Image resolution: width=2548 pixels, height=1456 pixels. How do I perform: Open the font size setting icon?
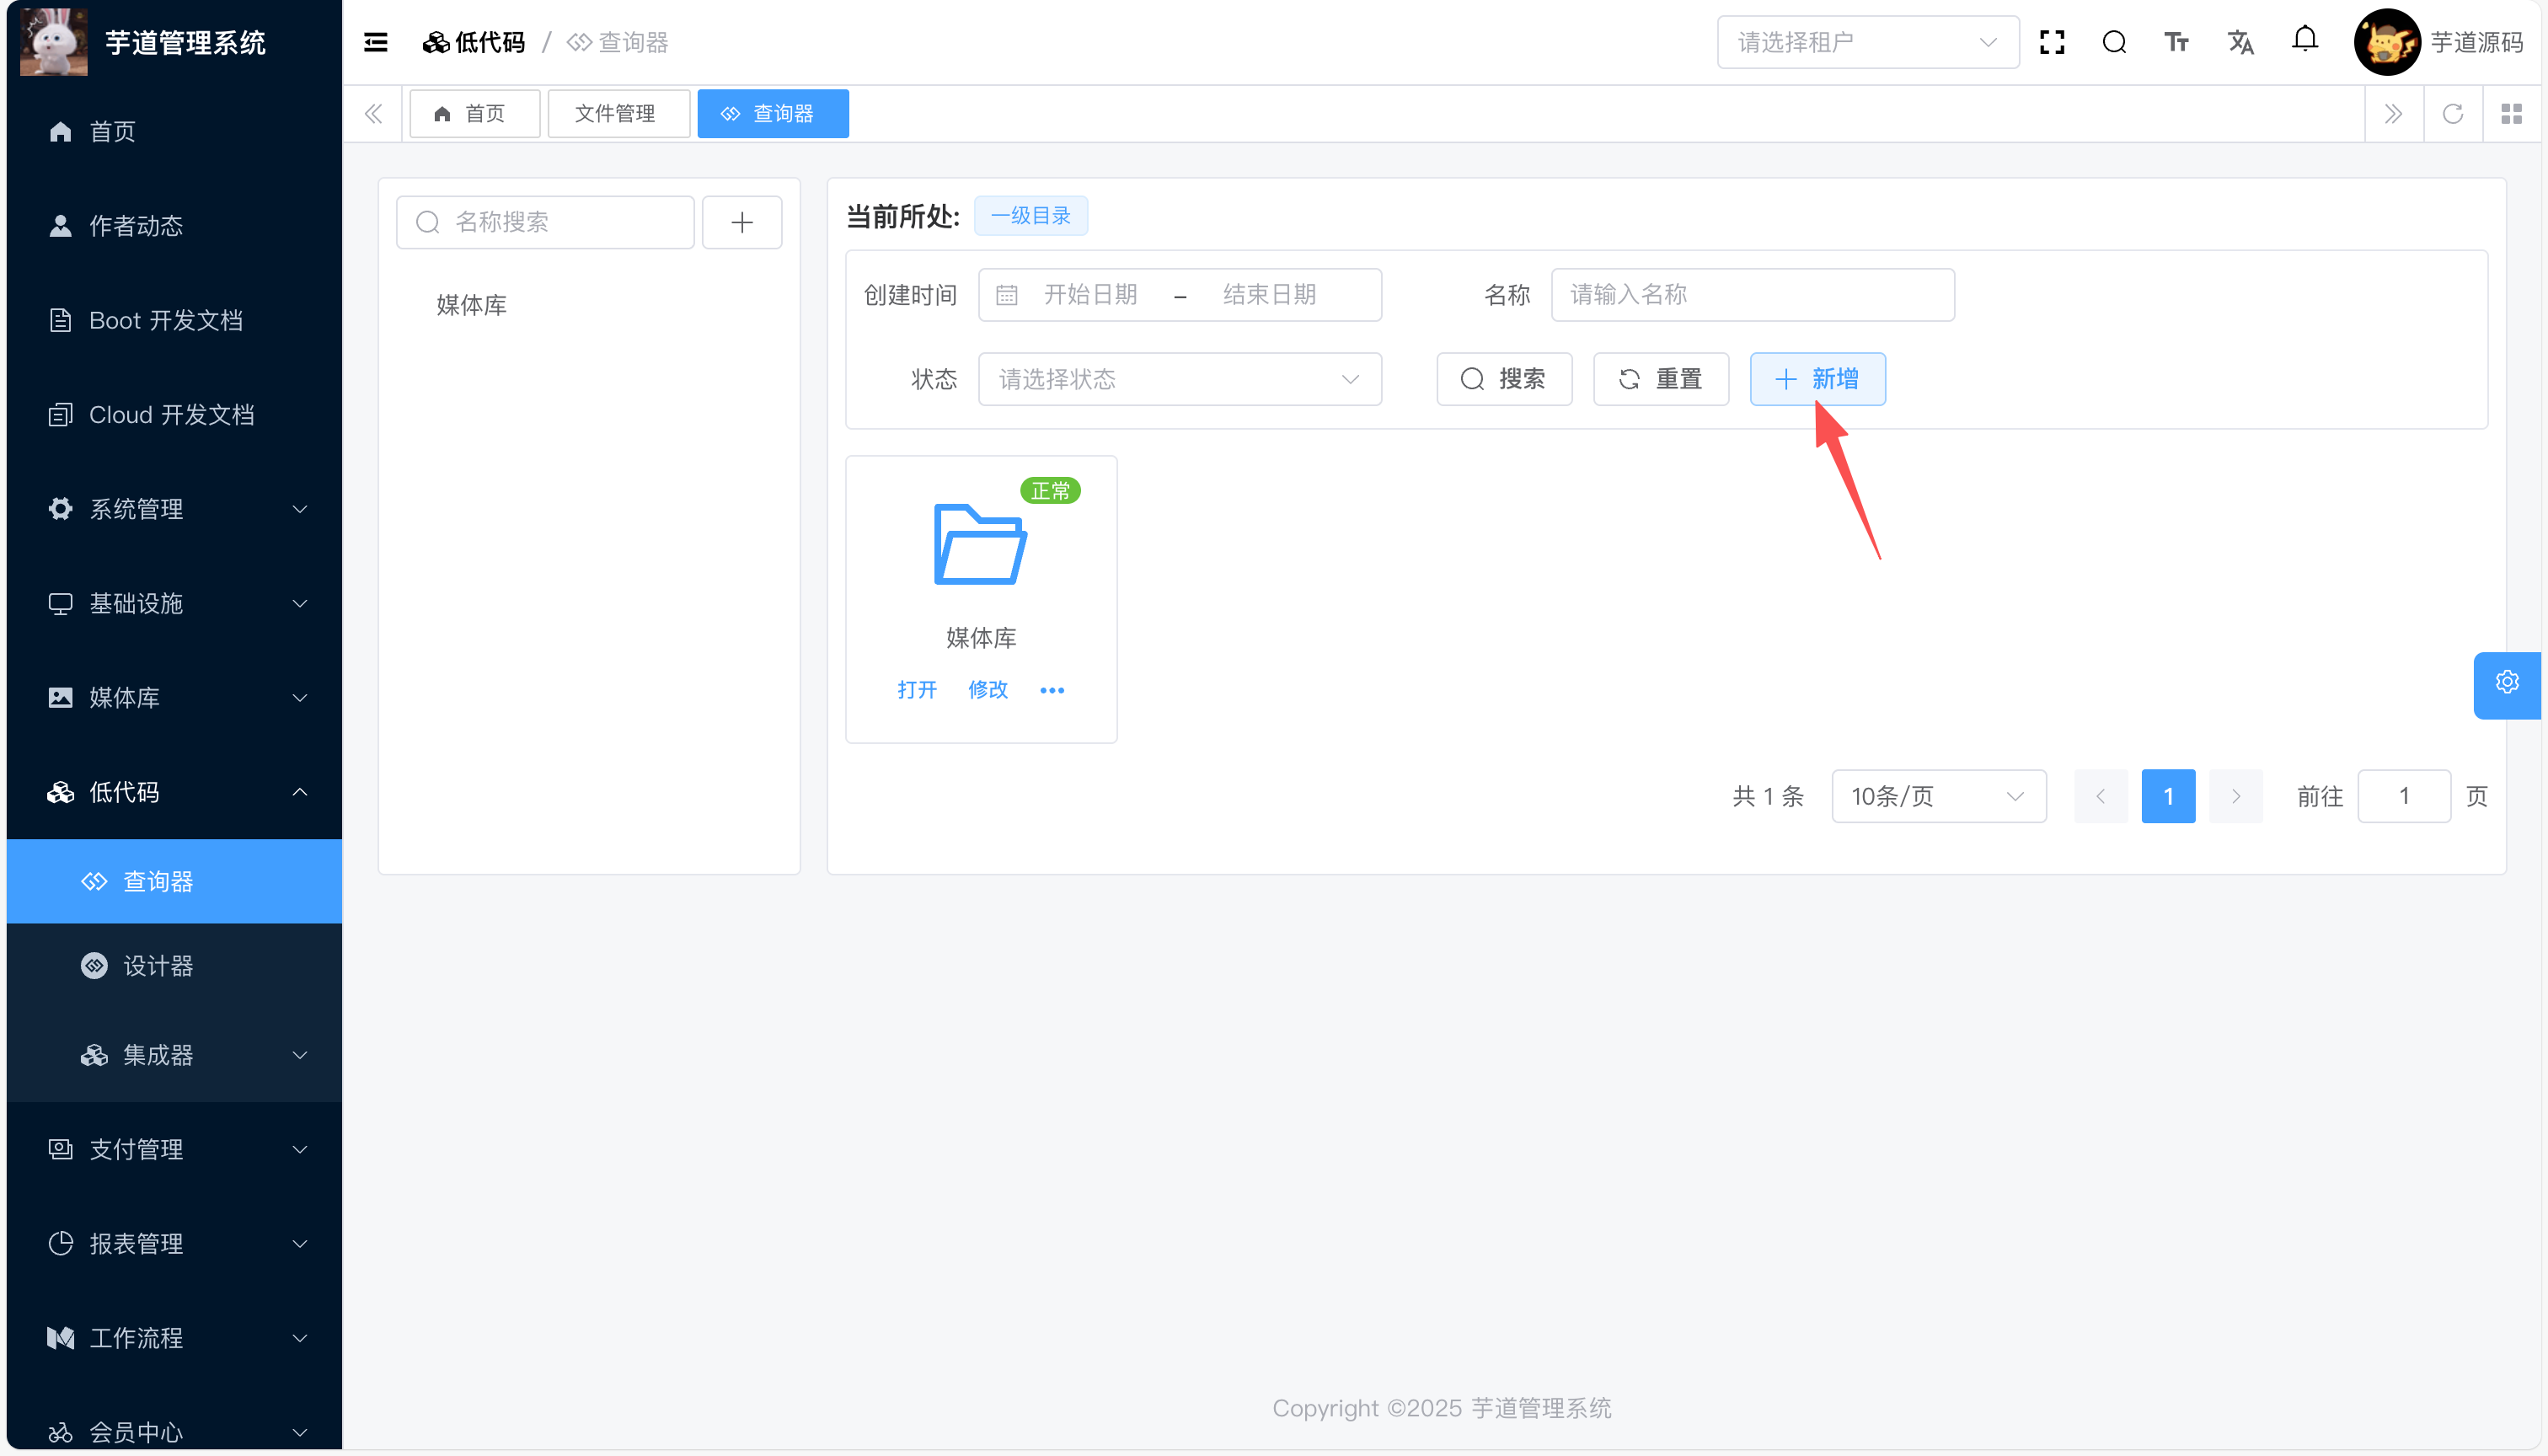click(x=2176, y=42)
